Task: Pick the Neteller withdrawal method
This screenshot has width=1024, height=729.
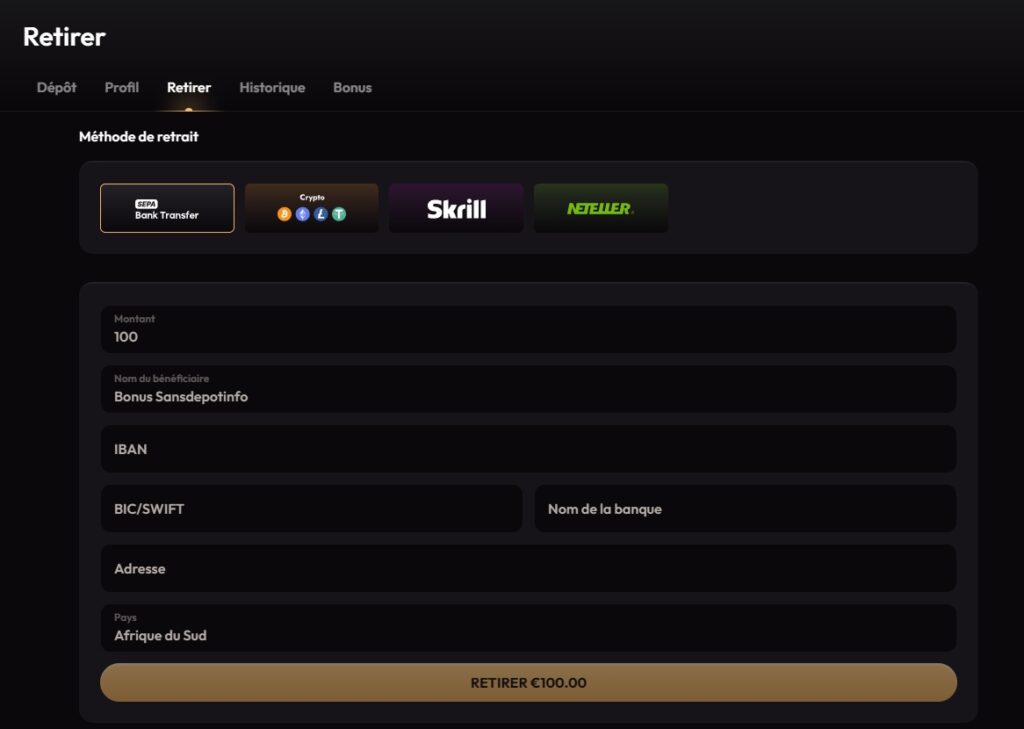Action: (x=600, y=208)
